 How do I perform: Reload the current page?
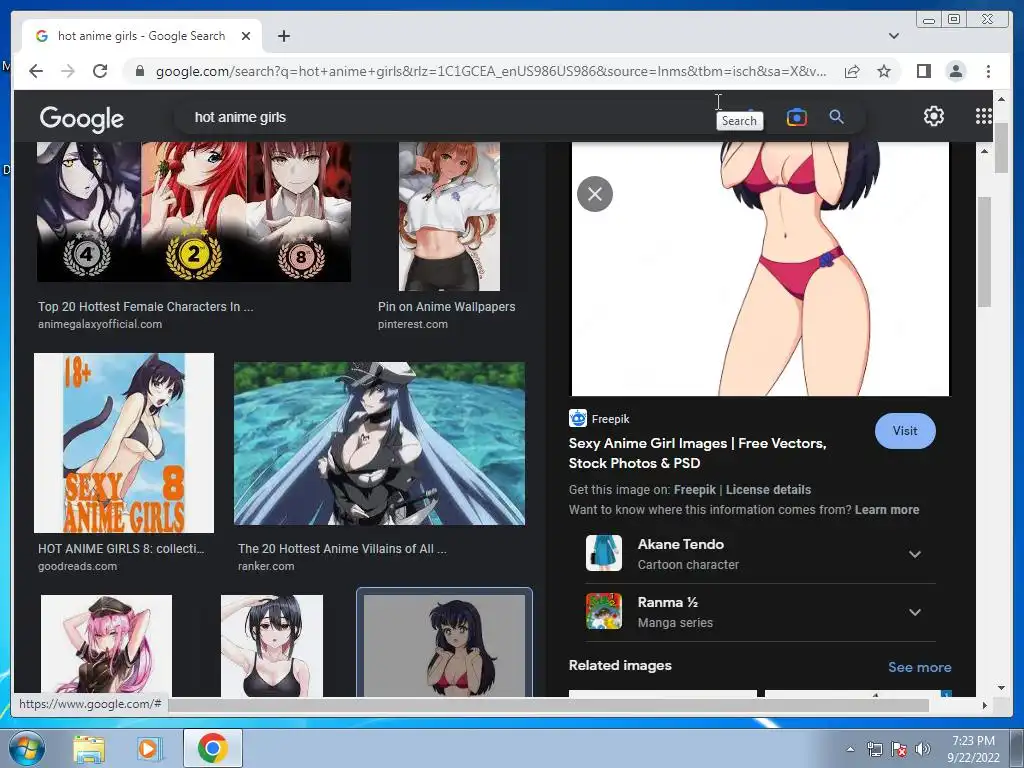99,71
